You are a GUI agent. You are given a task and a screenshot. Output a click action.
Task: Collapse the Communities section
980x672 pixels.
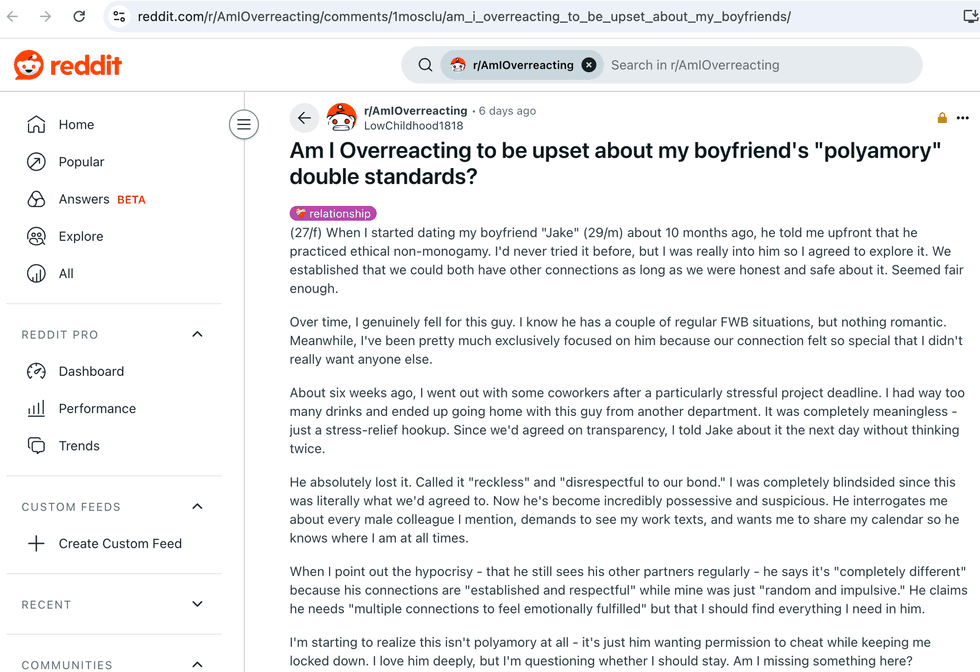pyautogui.click(x=198, y=664)
